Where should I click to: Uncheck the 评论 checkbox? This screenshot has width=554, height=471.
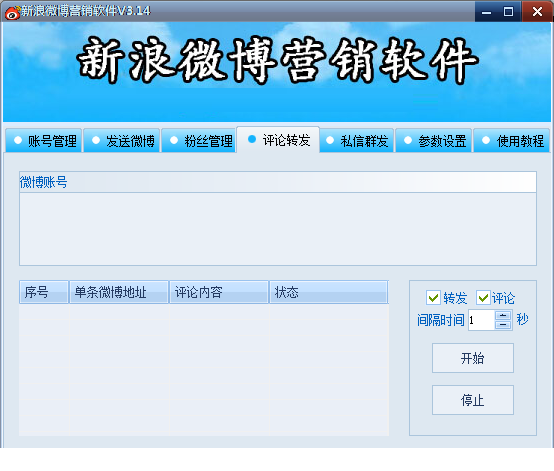(x=483, y=298)
